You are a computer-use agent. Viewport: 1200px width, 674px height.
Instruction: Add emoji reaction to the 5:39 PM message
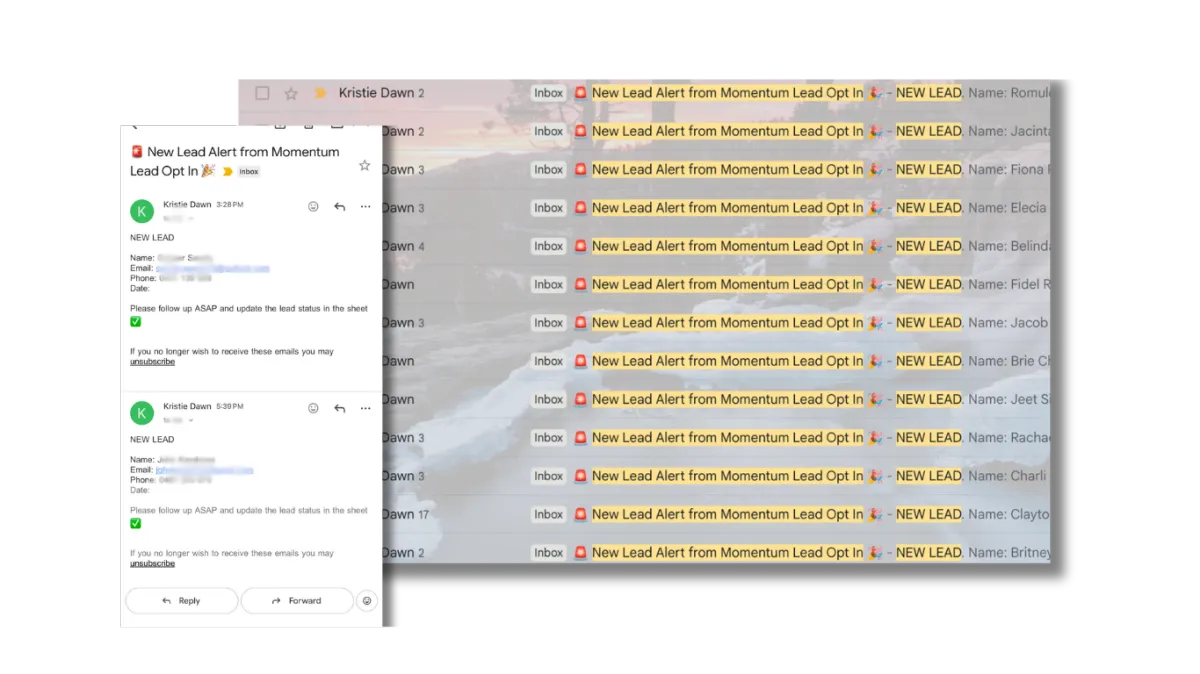tap(313, 408)
